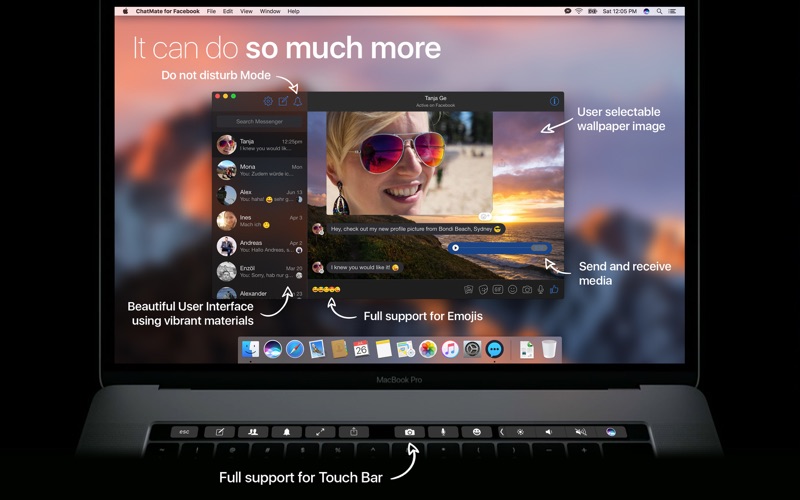Image resolution: width=800 pixels, height=500 pixels.
Task: Open the Edit menu
Action: [228, 11]
